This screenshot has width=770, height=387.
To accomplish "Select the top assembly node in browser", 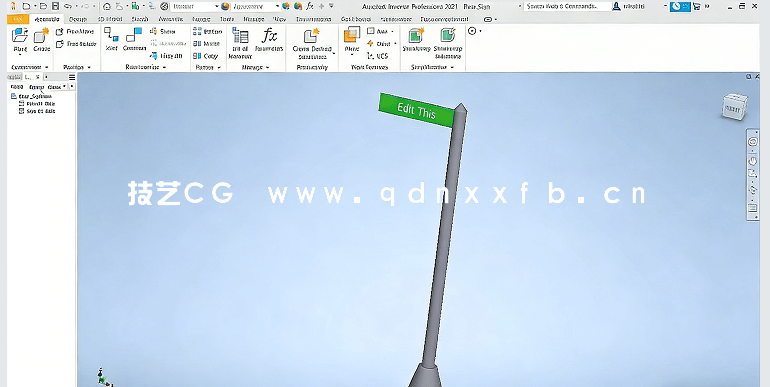I will point(31,96).
